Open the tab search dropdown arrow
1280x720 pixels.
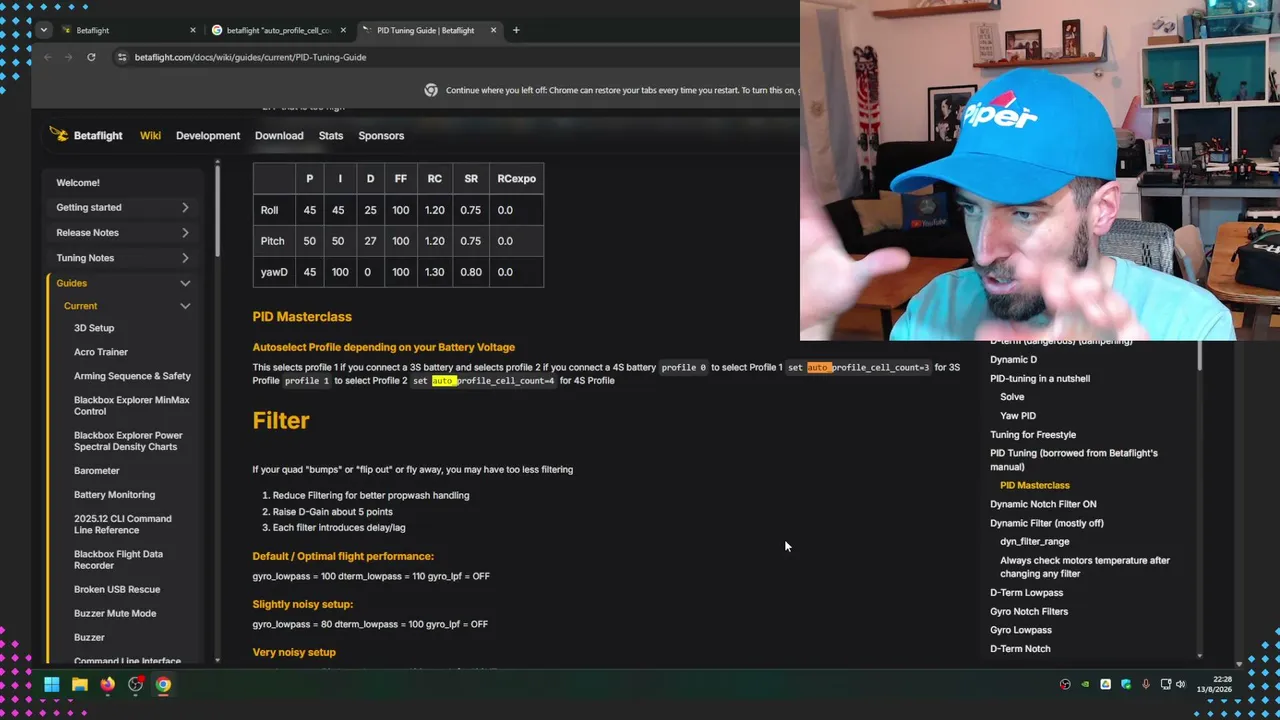(x=44, y=30)
